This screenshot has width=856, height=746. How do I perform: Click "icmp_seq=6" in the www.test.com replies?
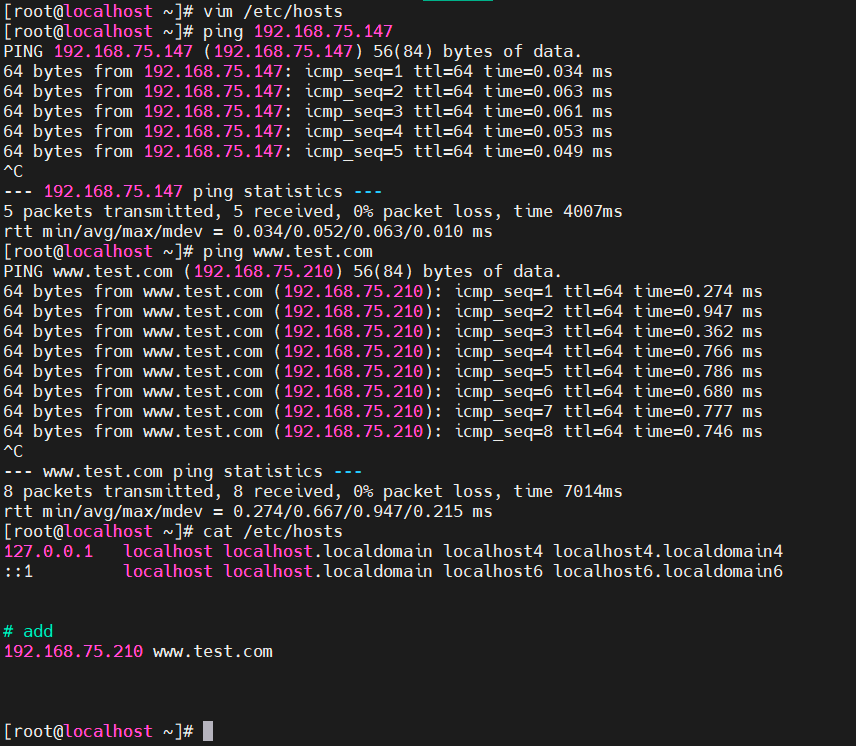(504, 392)
